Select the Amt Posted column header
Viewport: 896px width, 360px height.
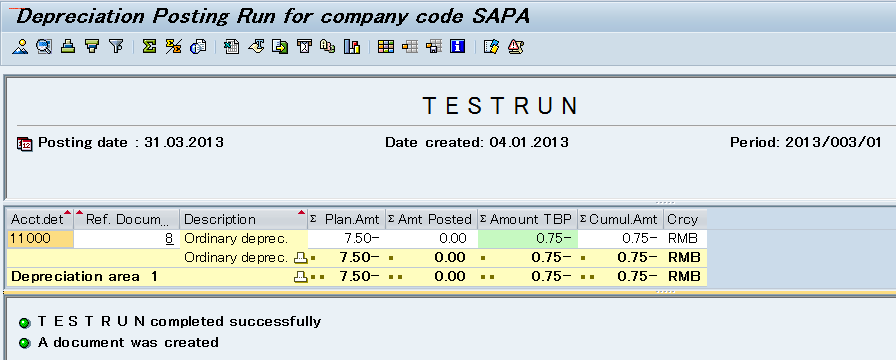pos(431,219)
